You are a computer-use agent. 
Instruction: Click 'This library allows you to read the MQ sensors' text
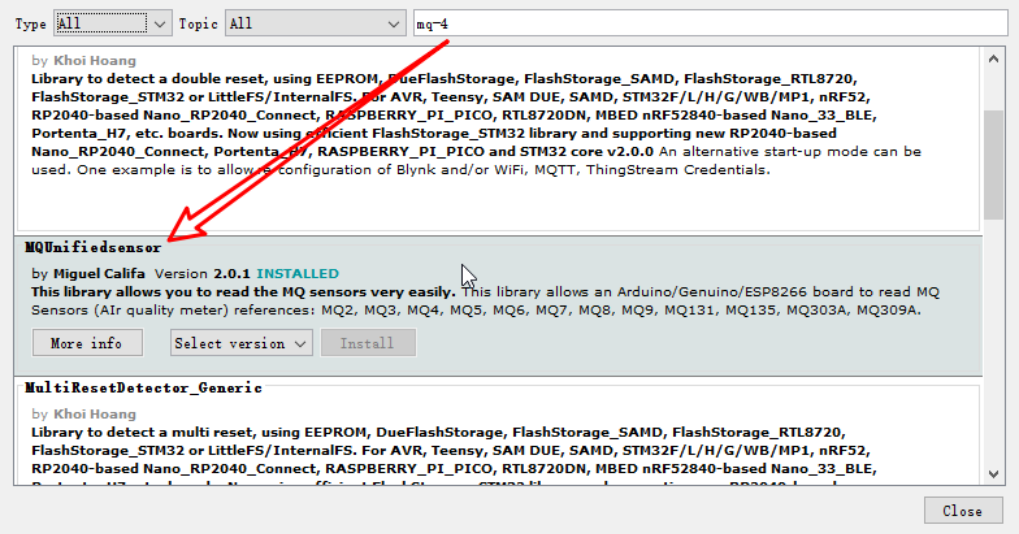point(243,292)
